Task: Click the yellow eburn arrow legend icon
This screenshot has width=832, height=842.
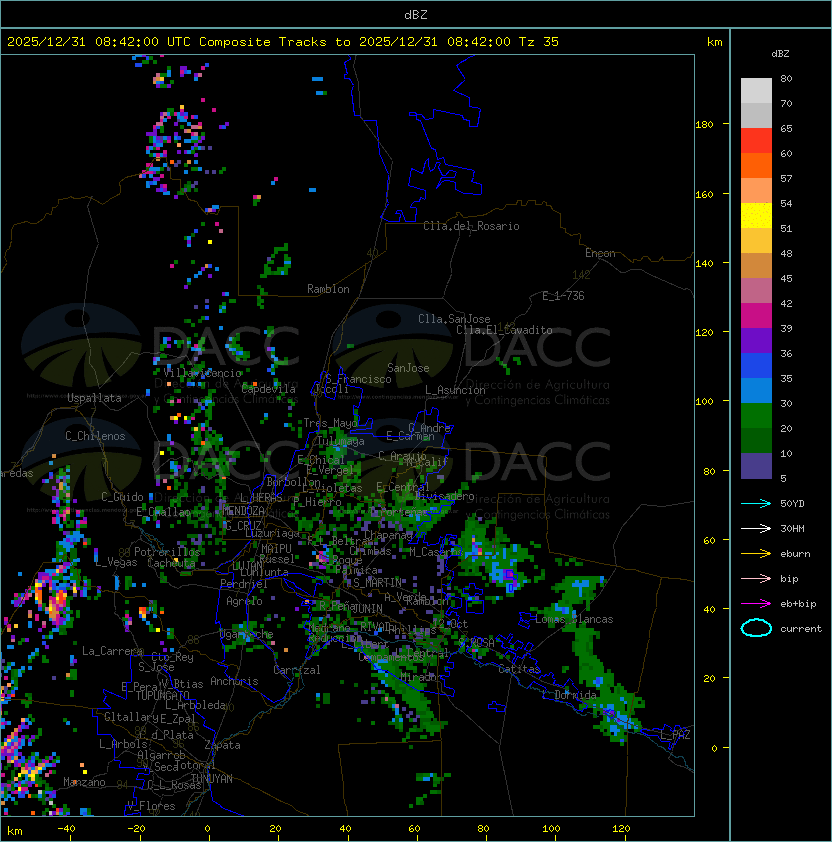Action: (x=756, y=553)
